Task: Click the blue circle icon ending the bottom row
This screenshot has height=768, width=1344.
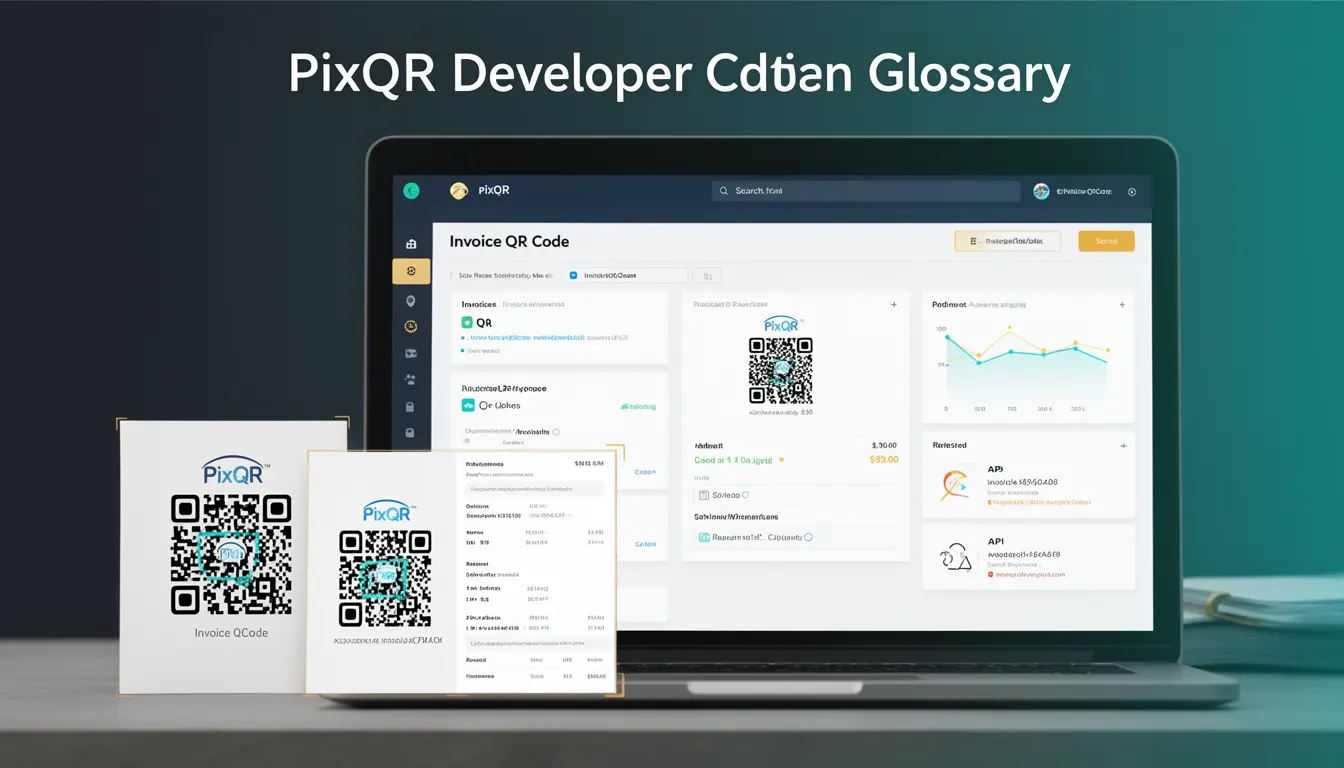Action: click(x=808, y=537)
